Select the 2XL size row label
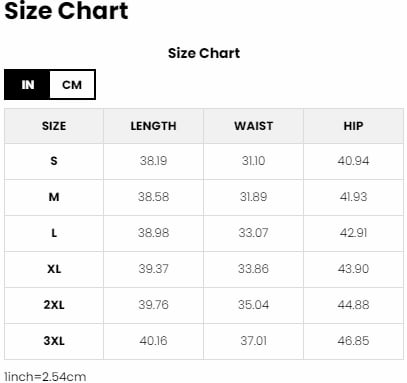Image resolution: width=407 pixels, height=383 pixels. (54, 305)
